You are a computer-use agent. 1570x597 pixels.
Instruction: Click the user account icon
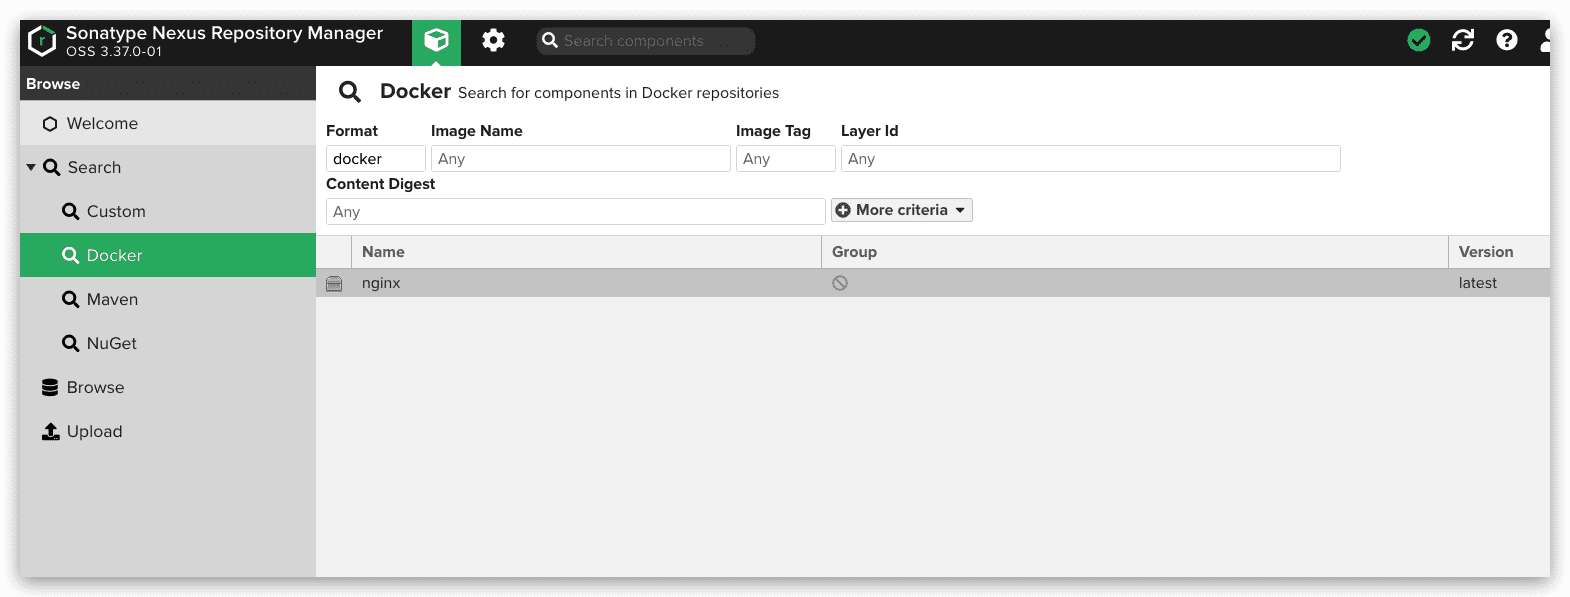click(x=1545, y=40)
